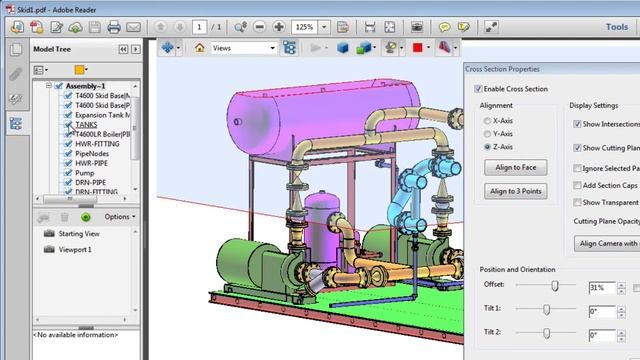The width and height of the screenshot is (640, 360).
Task: Collapse the Model Tree panel
Action: pos(123,49)
